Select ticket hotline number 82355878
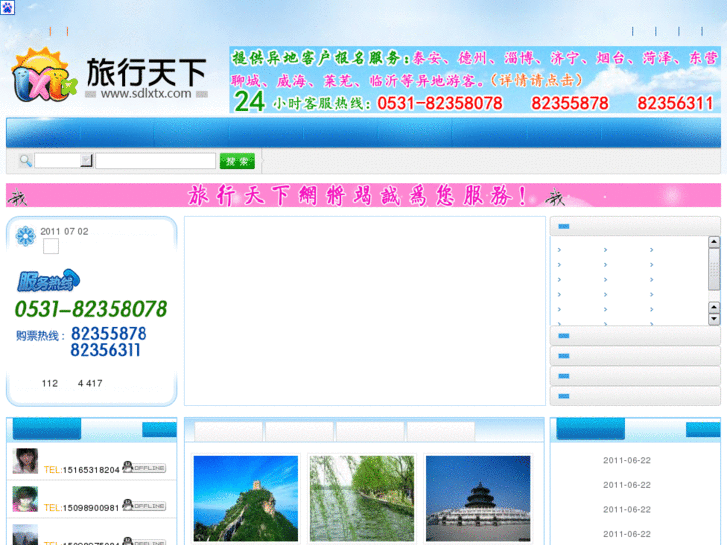 pos(108,333)
